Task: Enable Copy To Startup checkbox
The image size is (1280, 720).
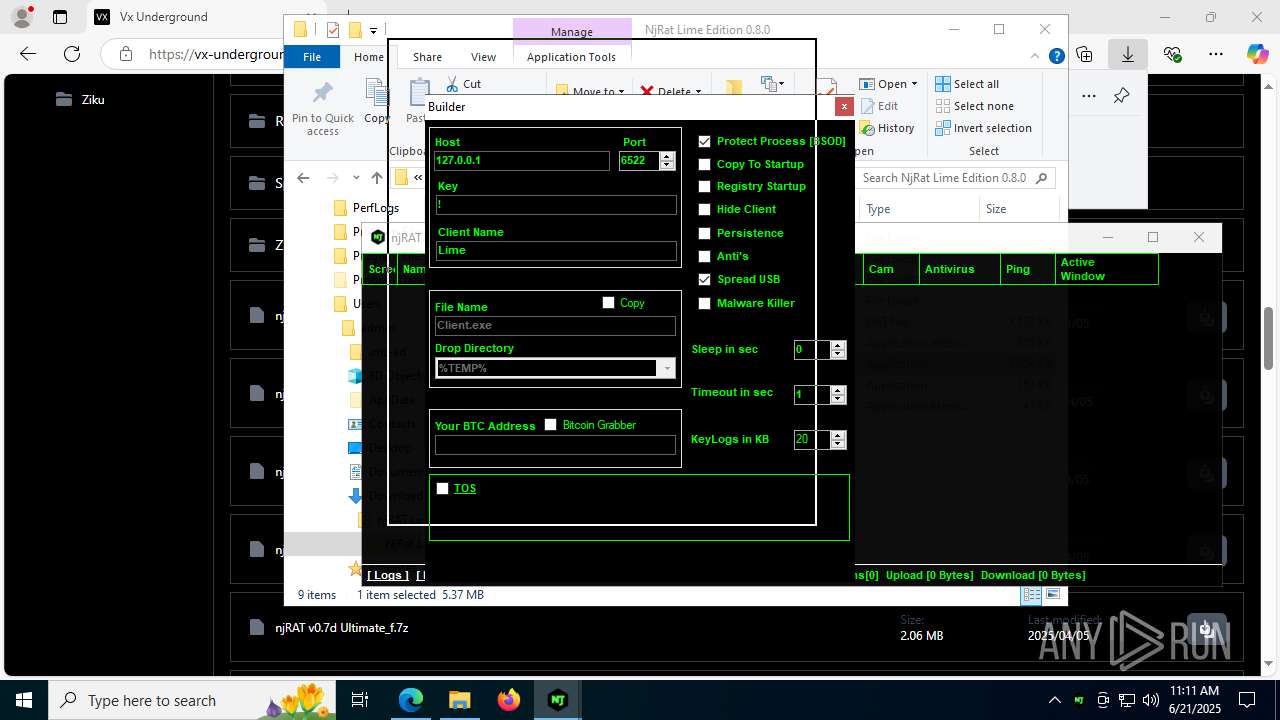Action: click(705, 164)
